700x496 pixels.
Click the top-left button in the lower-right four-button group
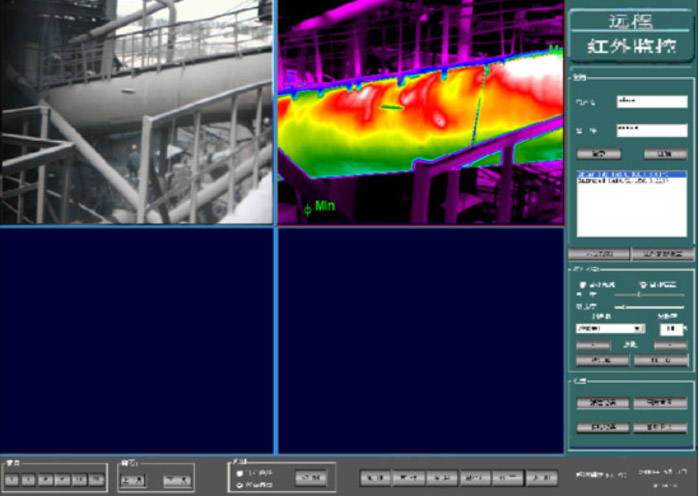tap(602, 403)
